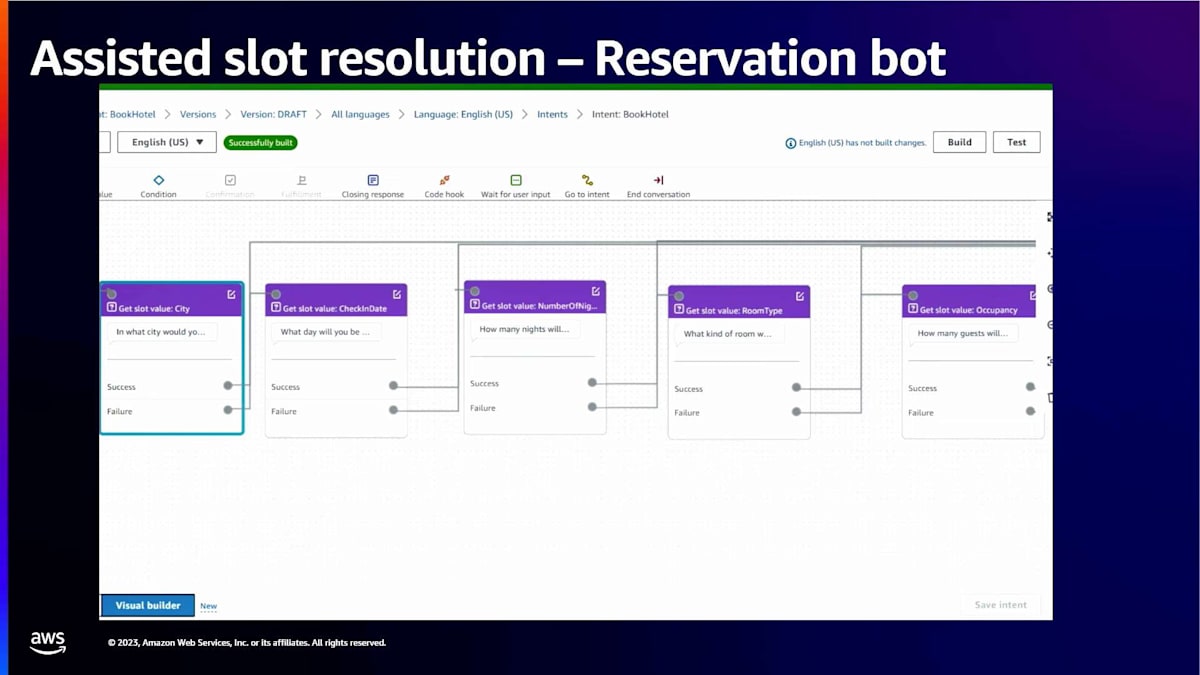
Task: Click the Visual builder button
Action: (148, 605)
